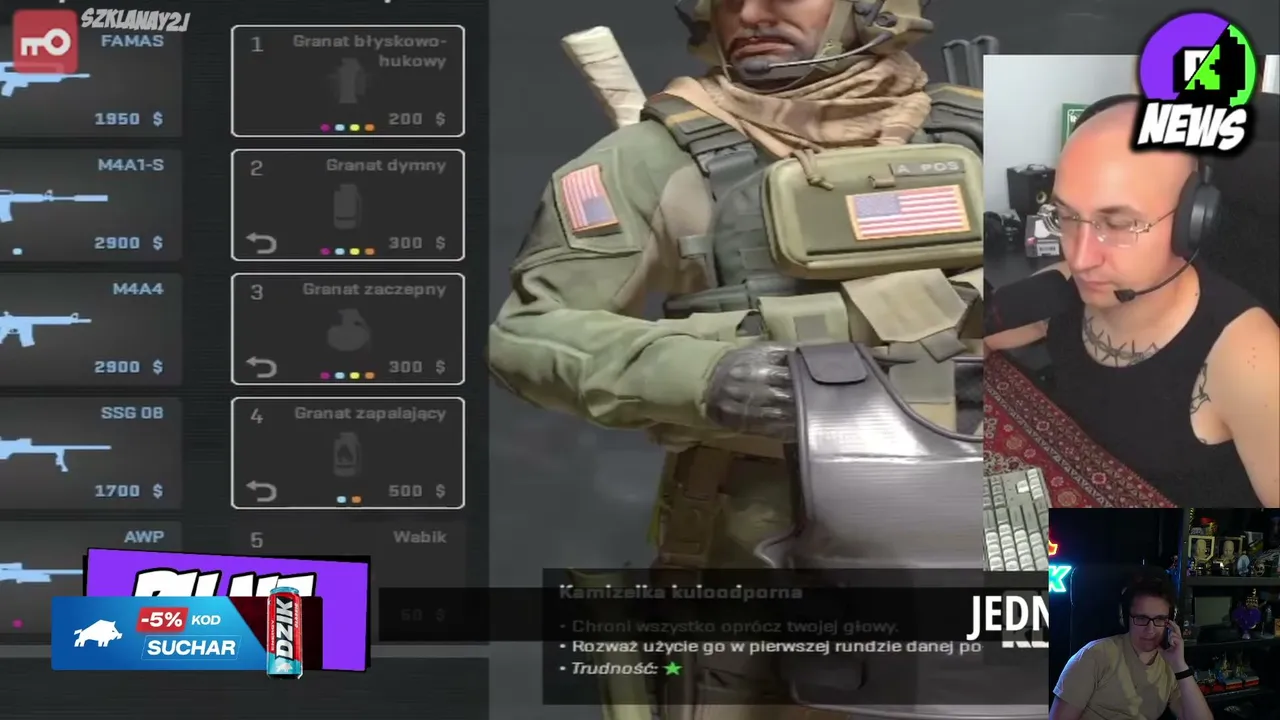Click the red key icon overlay
Image resolution: width=1280 pixels, height=720 pixels.
pyautogui.click(x=45, y=42)
